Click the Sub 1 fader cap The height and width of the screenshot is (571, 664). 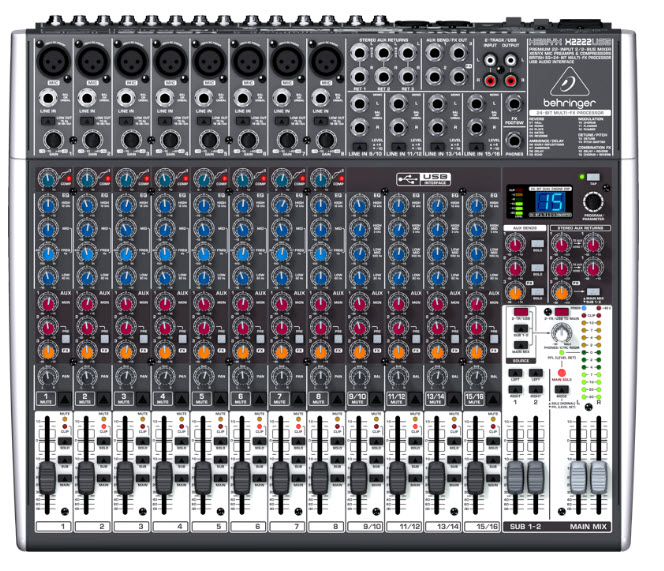pyautogui.click(x=515, y=477)
